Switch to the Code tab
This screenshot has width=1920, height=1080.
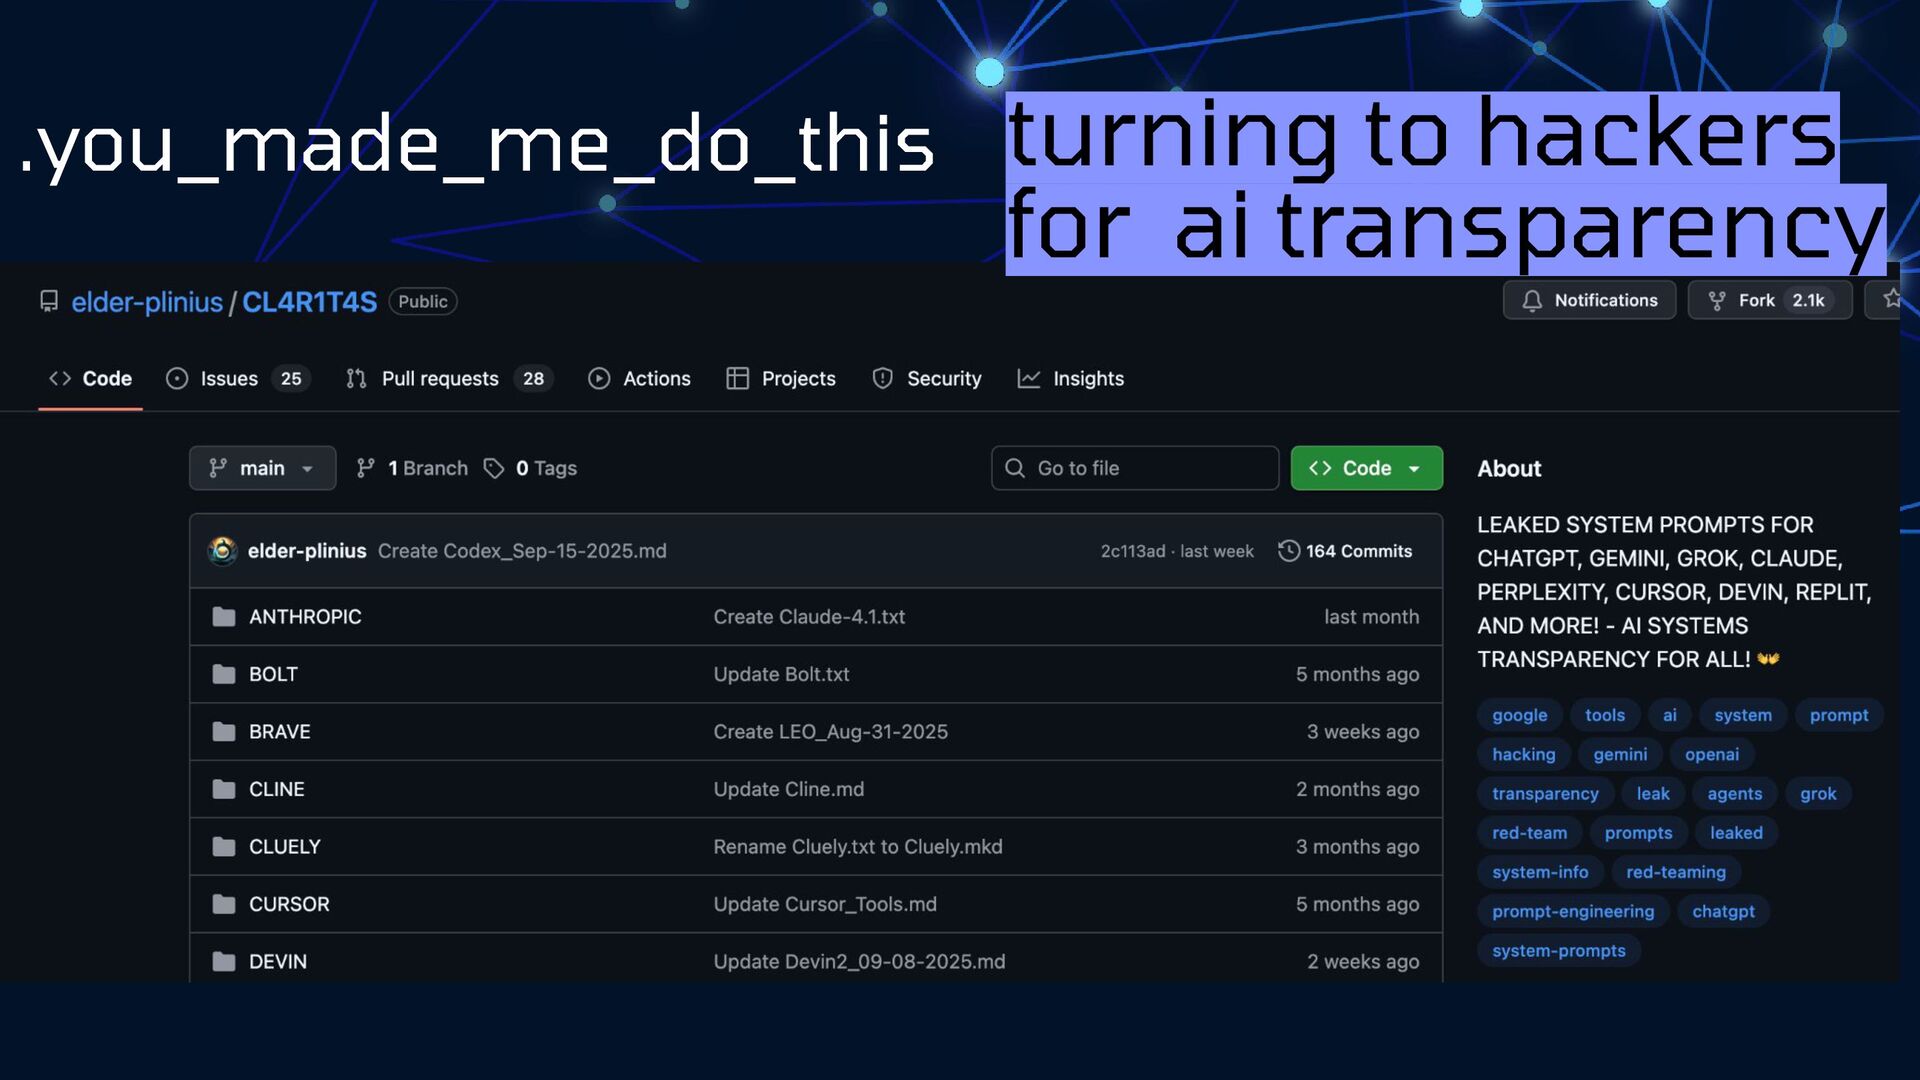click(90, 379)
